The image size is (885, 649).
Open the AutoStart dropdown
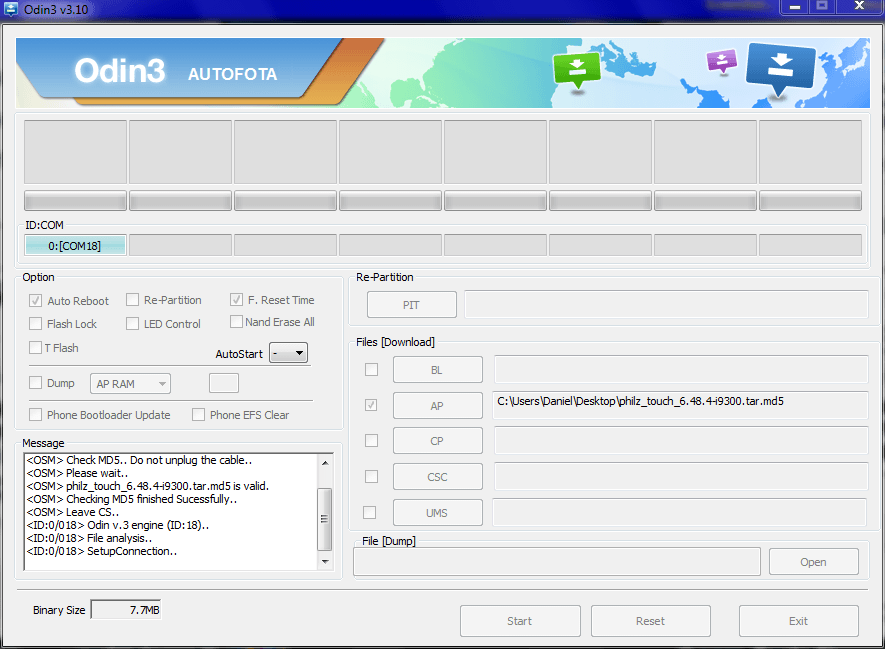coord(288,353)
